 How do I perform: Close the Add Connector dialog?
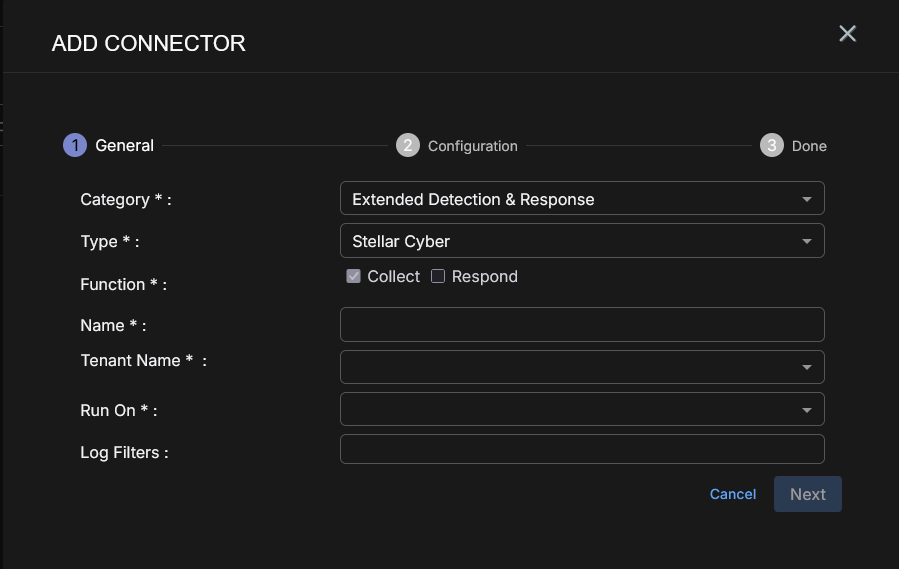click(x=847, y=34)
